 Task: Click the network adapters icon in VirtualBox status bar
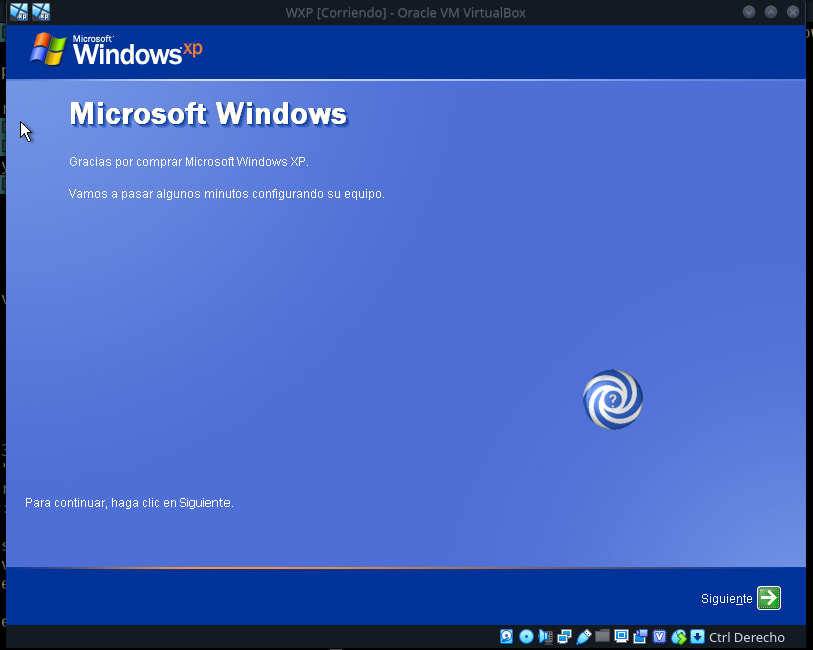point(565,637)
